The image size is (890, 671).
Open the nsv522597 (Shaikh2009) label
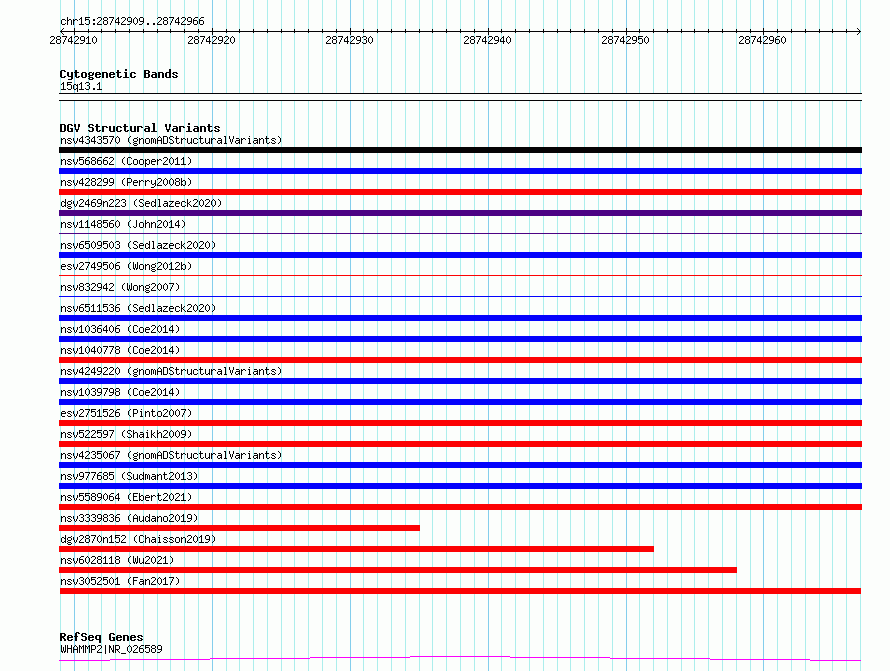(x=126, y=434)
